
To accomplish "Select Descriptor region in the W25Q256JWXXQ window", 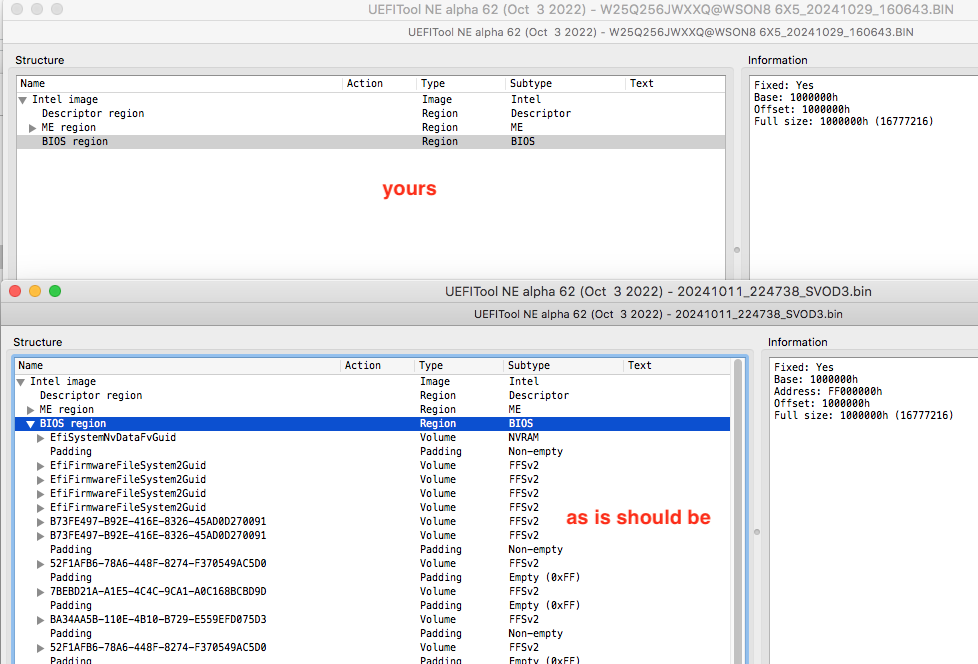I will (371, 113).
